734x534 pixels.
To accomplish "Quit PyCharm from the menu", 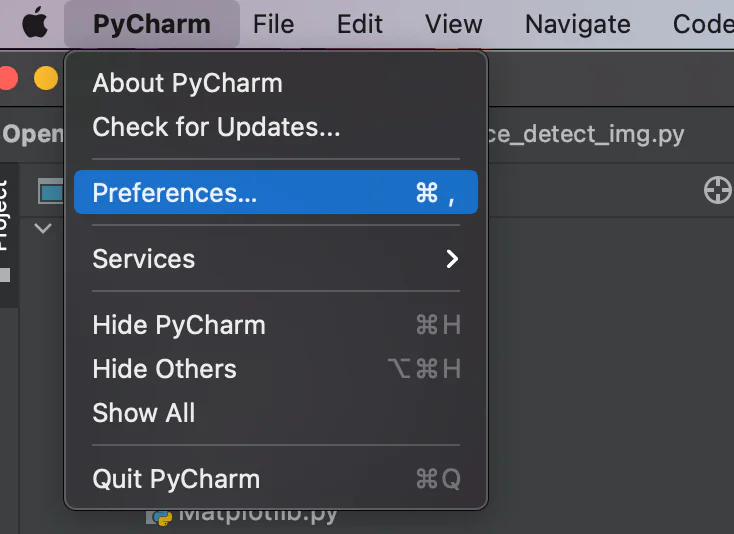I will (x=176, y=479).
